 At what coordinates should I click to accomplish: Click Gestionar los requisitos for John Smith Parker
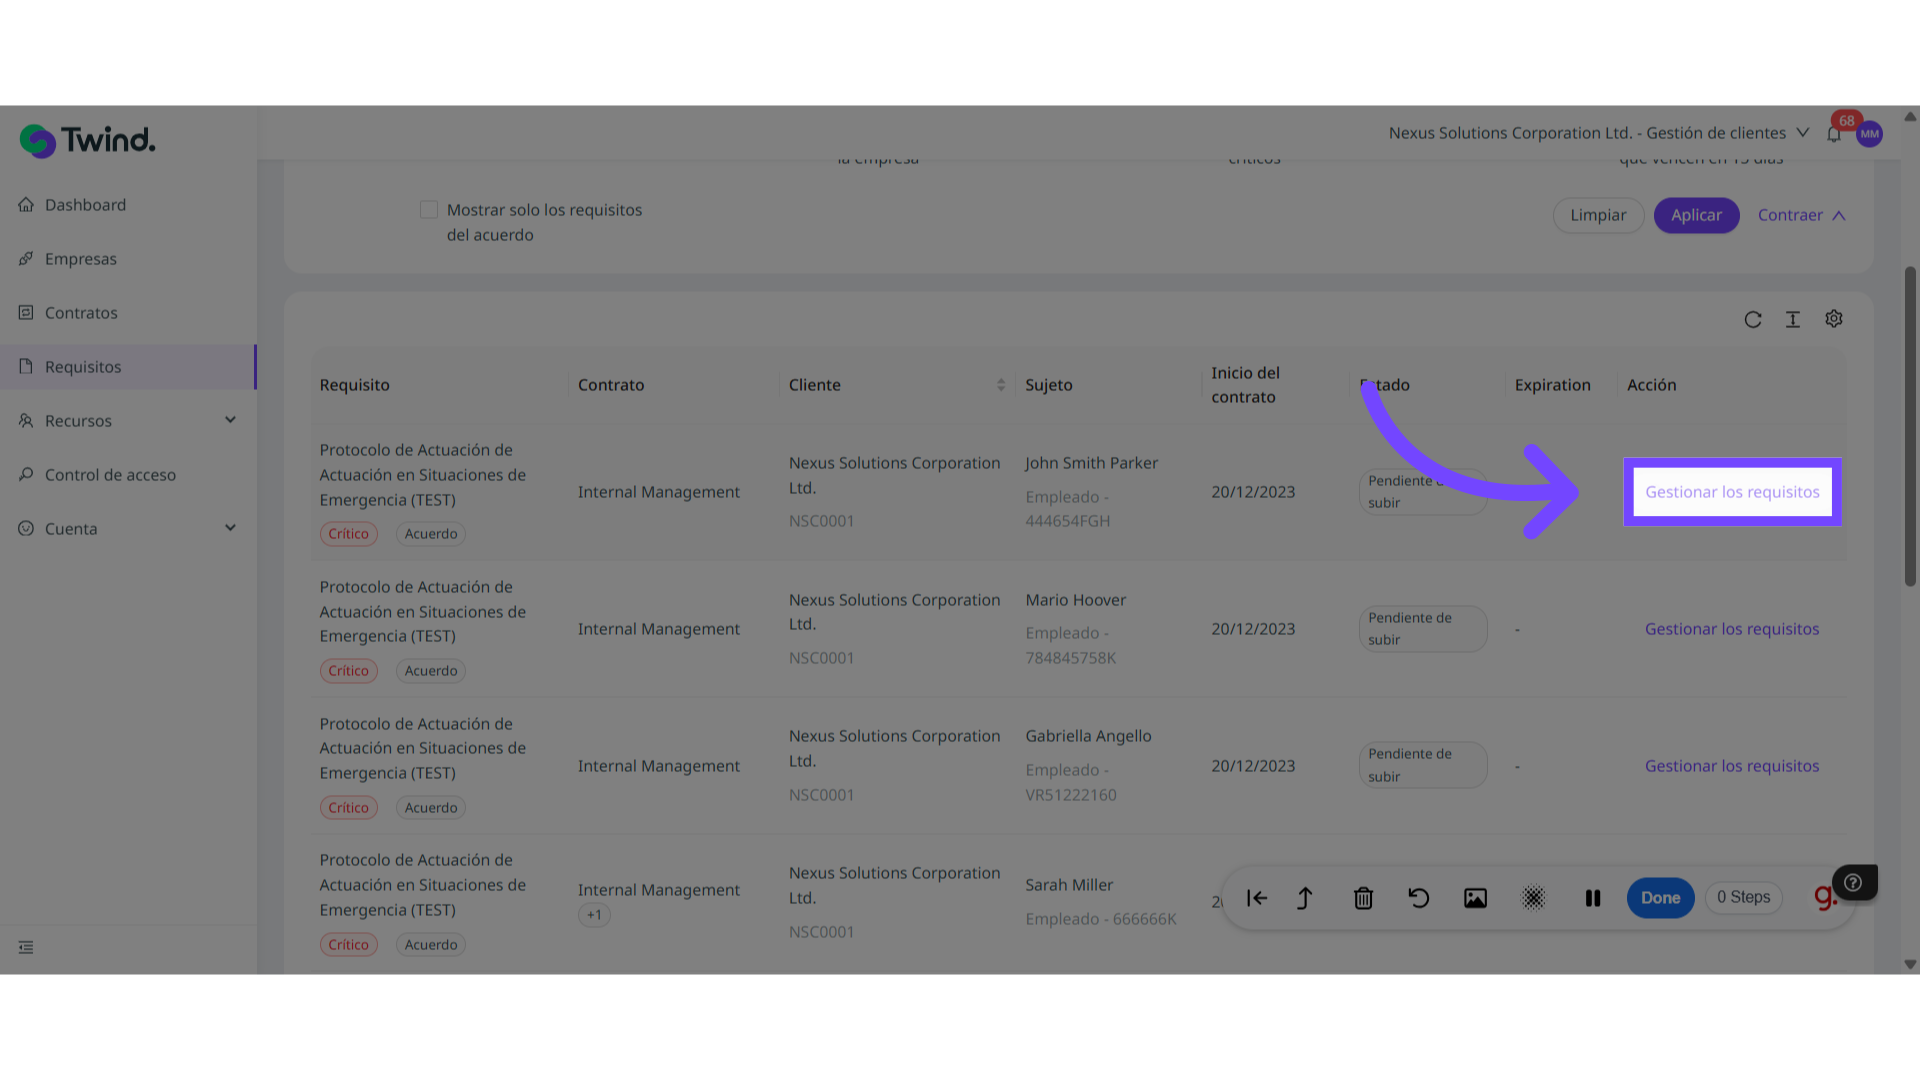[1732, 492]
